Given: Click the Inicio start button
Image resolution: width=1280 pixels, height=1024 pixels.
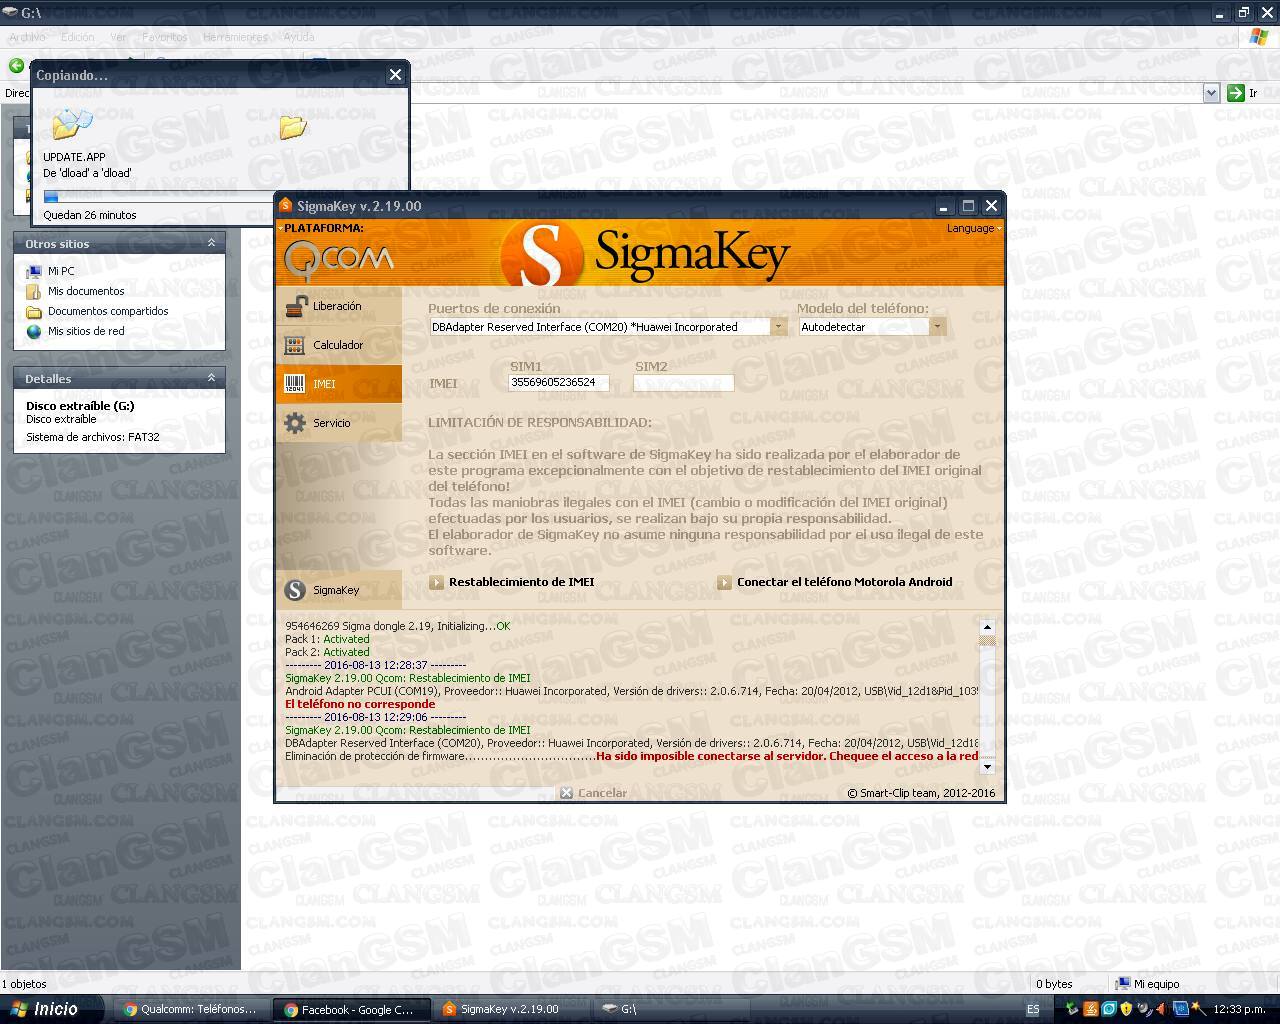Looking at the screenshot, I should click(52, 1009).
